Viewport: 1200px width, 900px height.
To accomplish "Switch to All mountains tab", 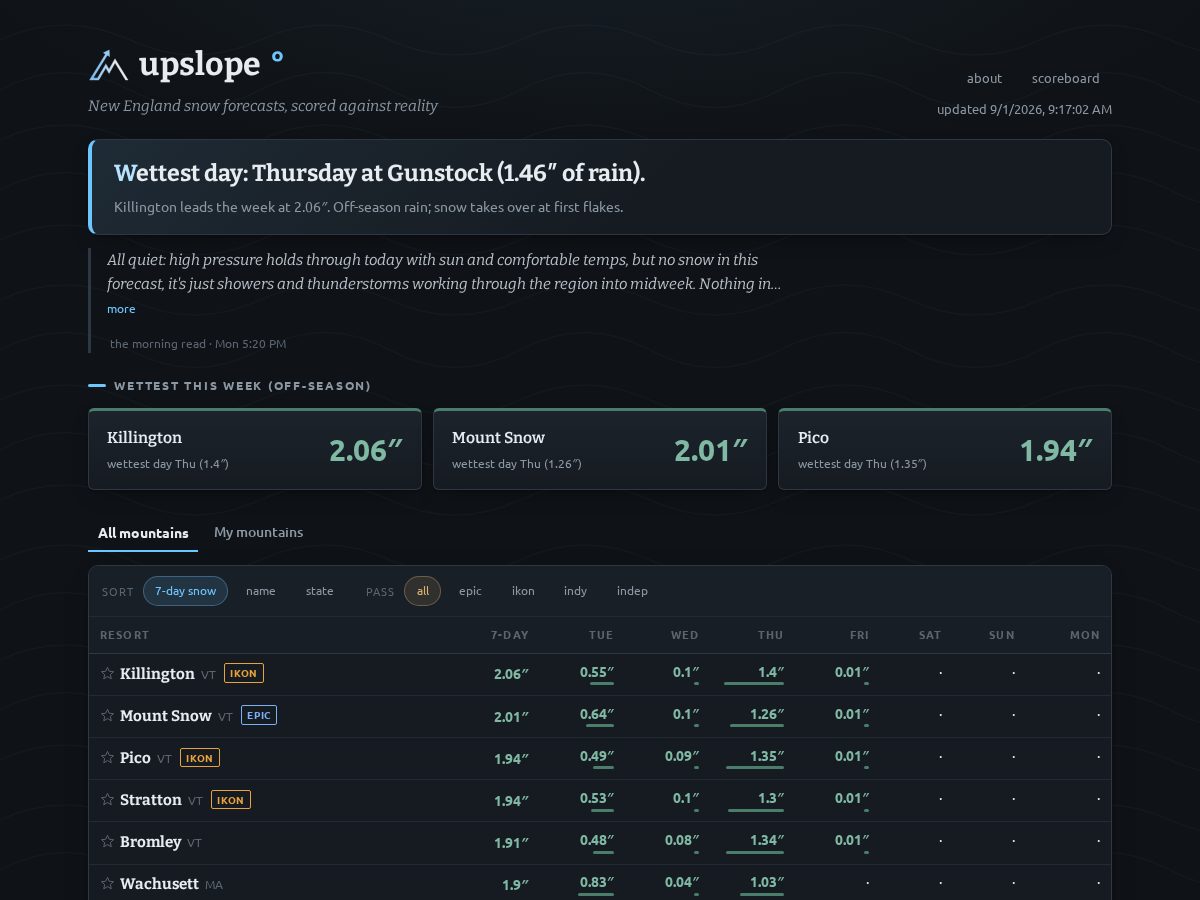I will (143, 533).
